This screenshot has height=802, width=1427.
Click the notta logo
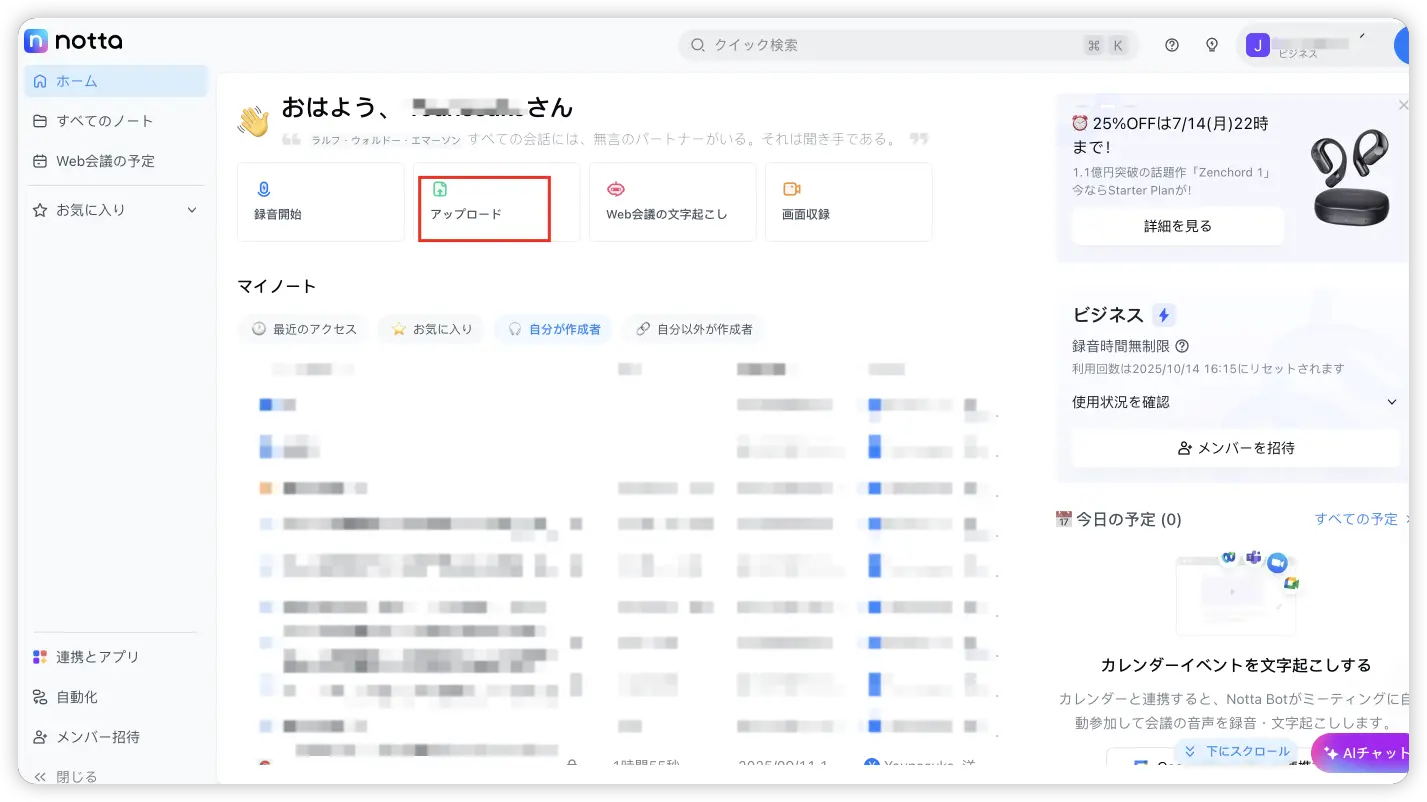click(x=73, y=41)
